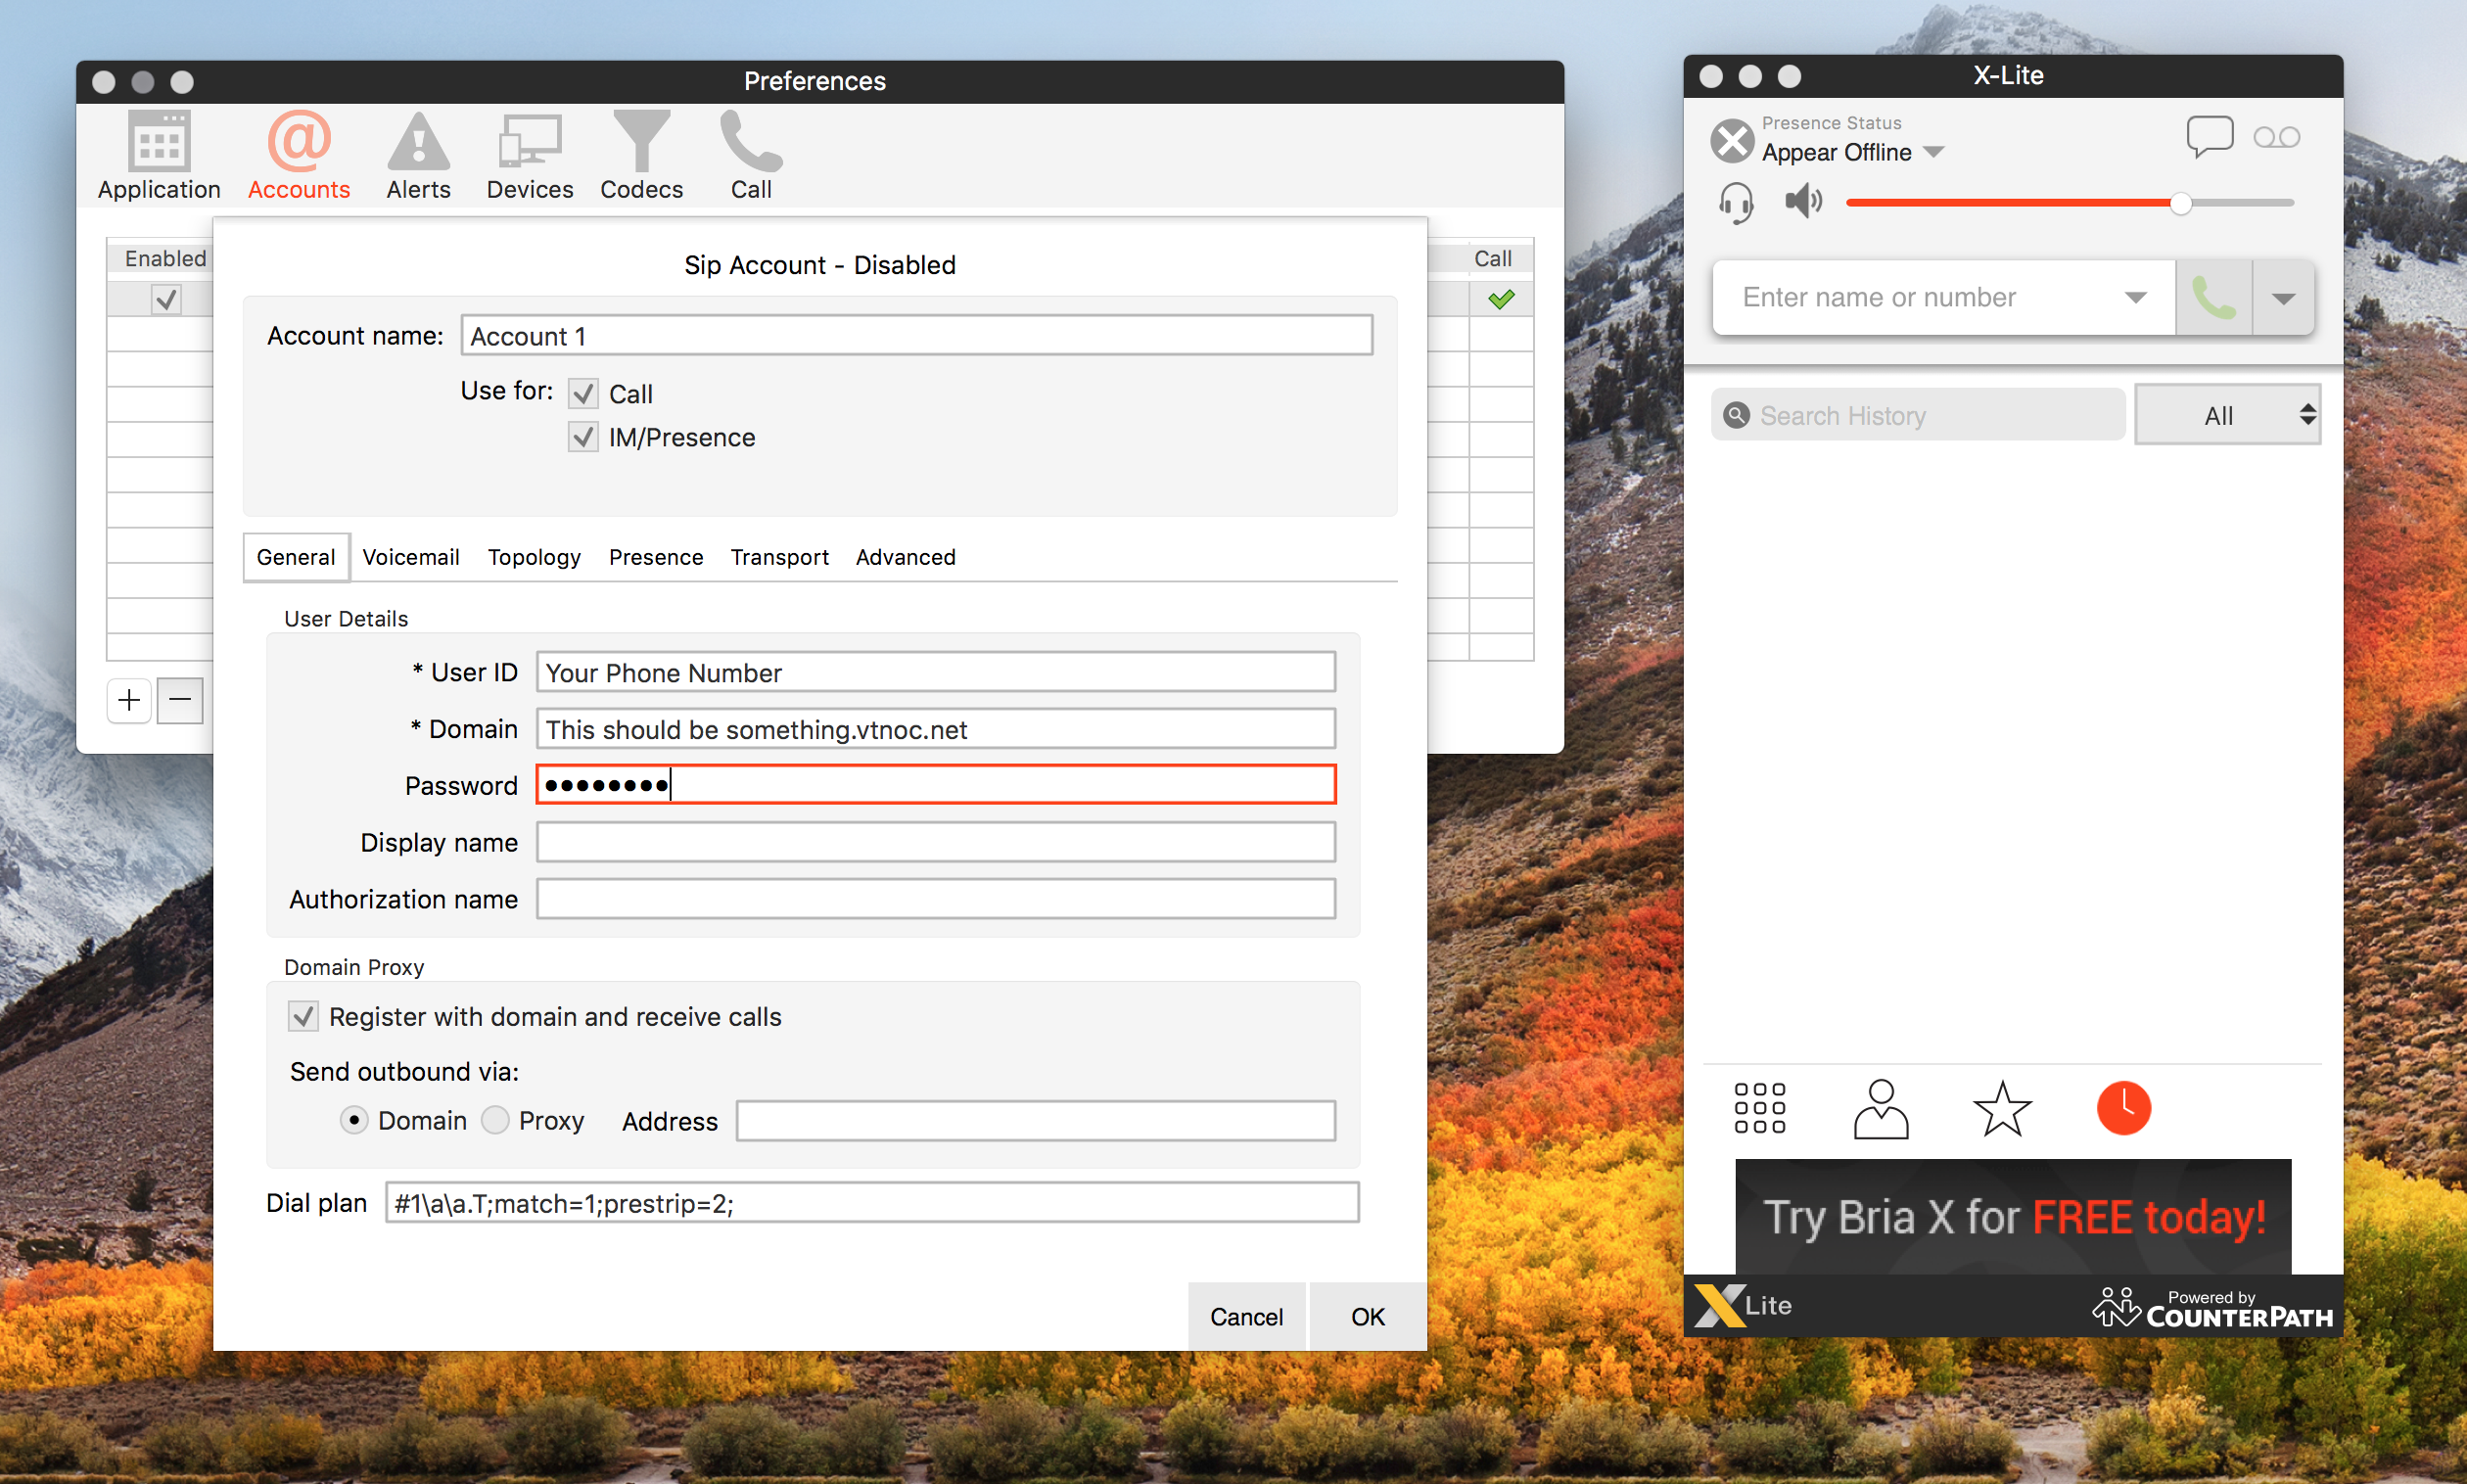Open the call history clock icon
2467x1484 pixels.
(2123, 1108)
